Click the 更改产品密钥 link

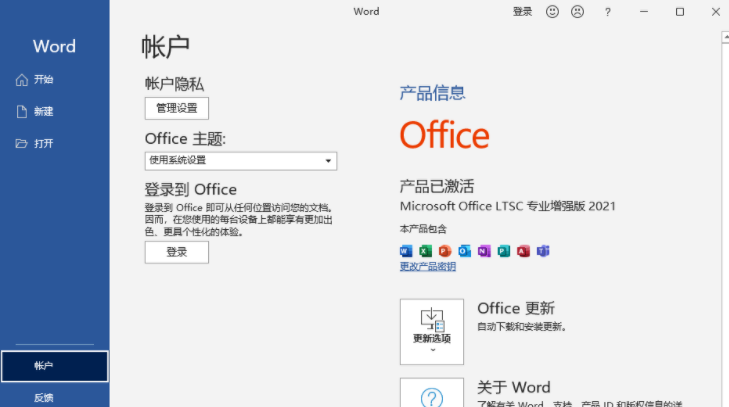pyautogui.click(x=428, y=267)
